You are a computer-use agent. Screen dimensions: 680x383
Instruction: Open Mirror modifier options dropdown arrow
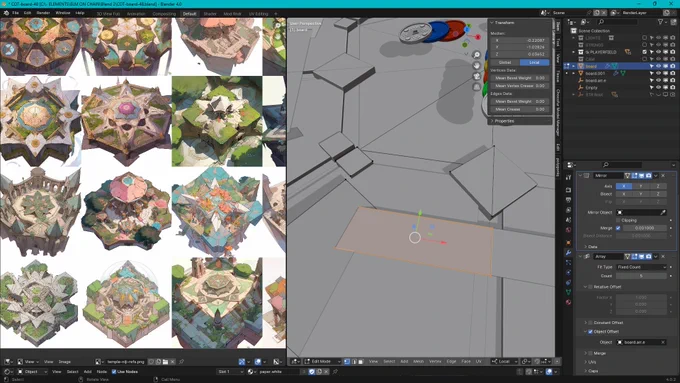[x=656, y=176]
